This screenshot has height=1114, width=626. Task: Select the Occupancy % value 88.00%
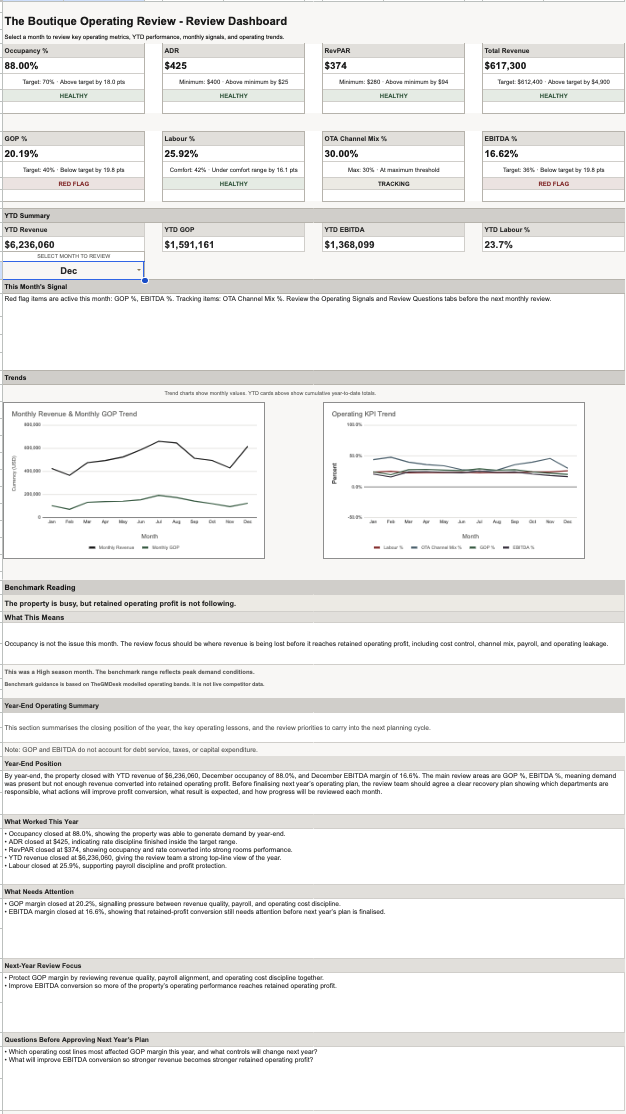tap(74, 66)
